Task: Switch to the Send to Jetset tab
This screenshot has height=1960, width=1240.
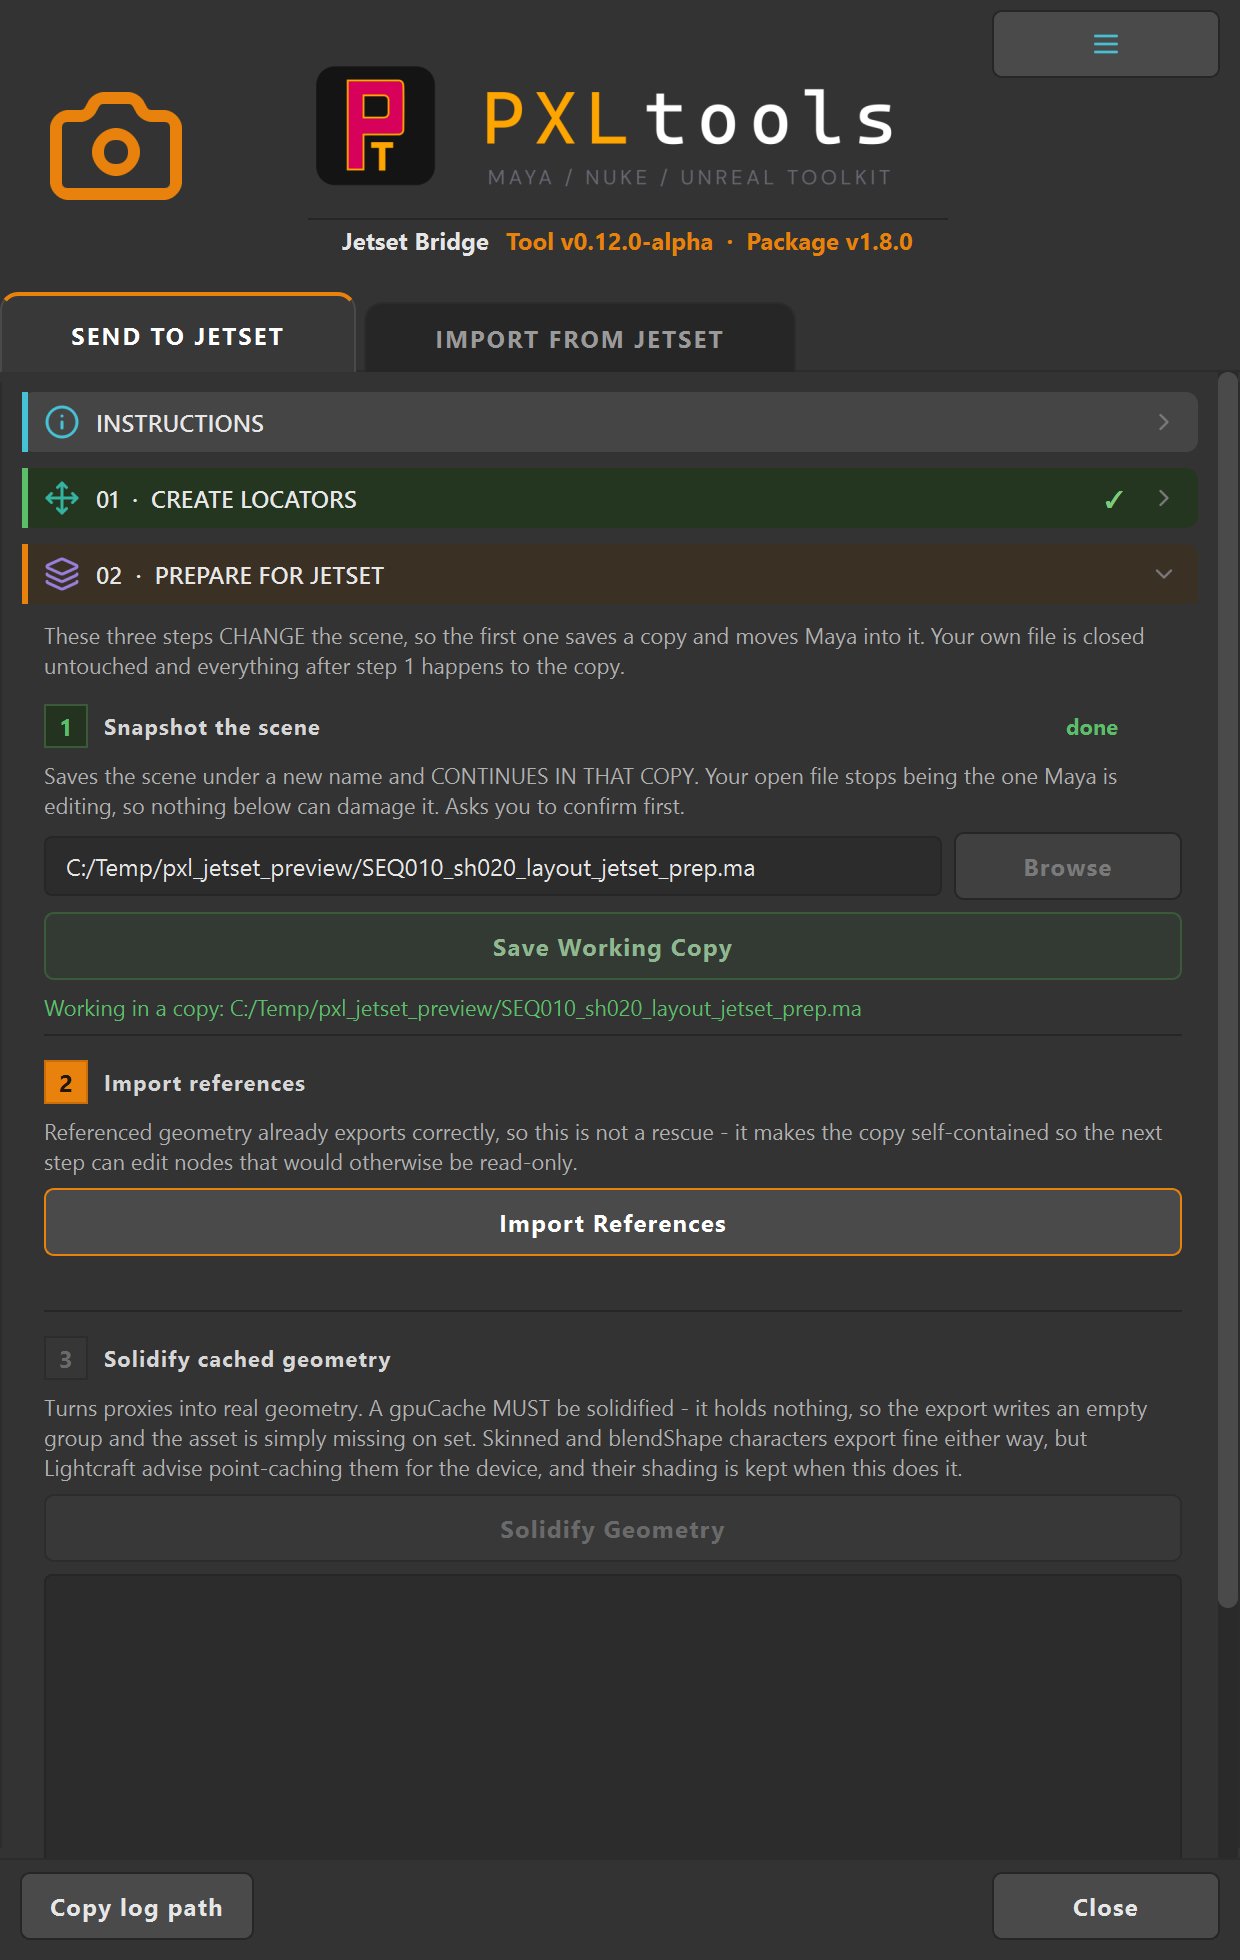Action: 178,335
